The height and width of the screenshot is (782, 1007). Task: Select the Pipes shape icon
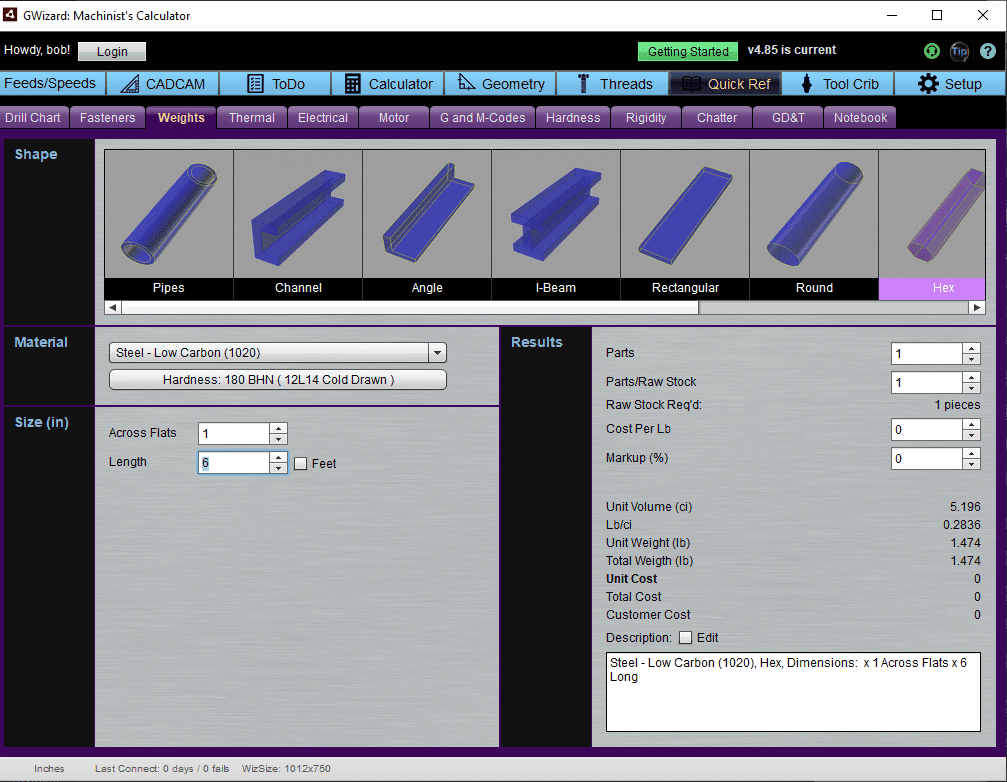pyautogui.click(x=168, y=213)
